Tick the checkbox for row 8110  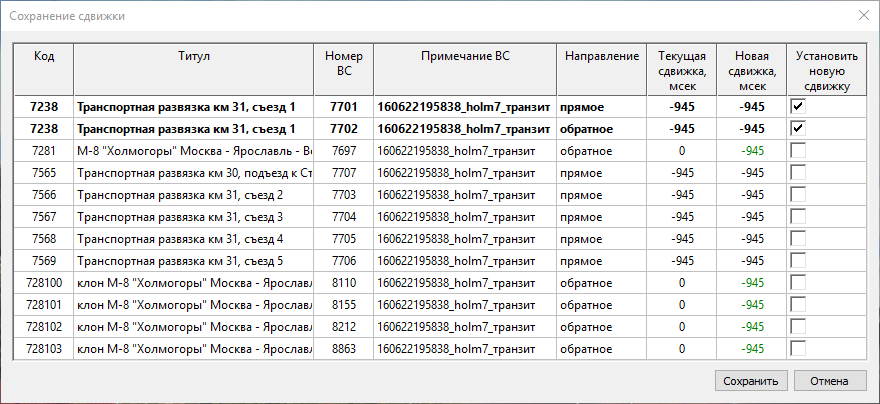click(x=798, y=282)
